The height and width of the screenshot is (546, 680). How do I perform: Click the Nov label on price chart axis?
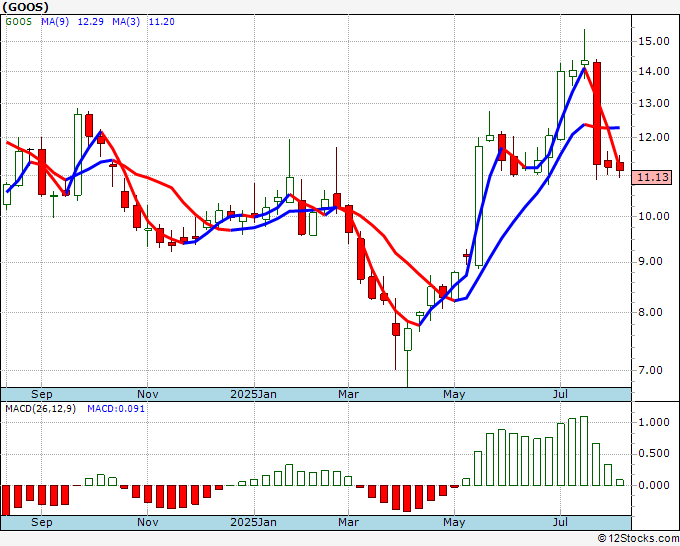[147, 394]
